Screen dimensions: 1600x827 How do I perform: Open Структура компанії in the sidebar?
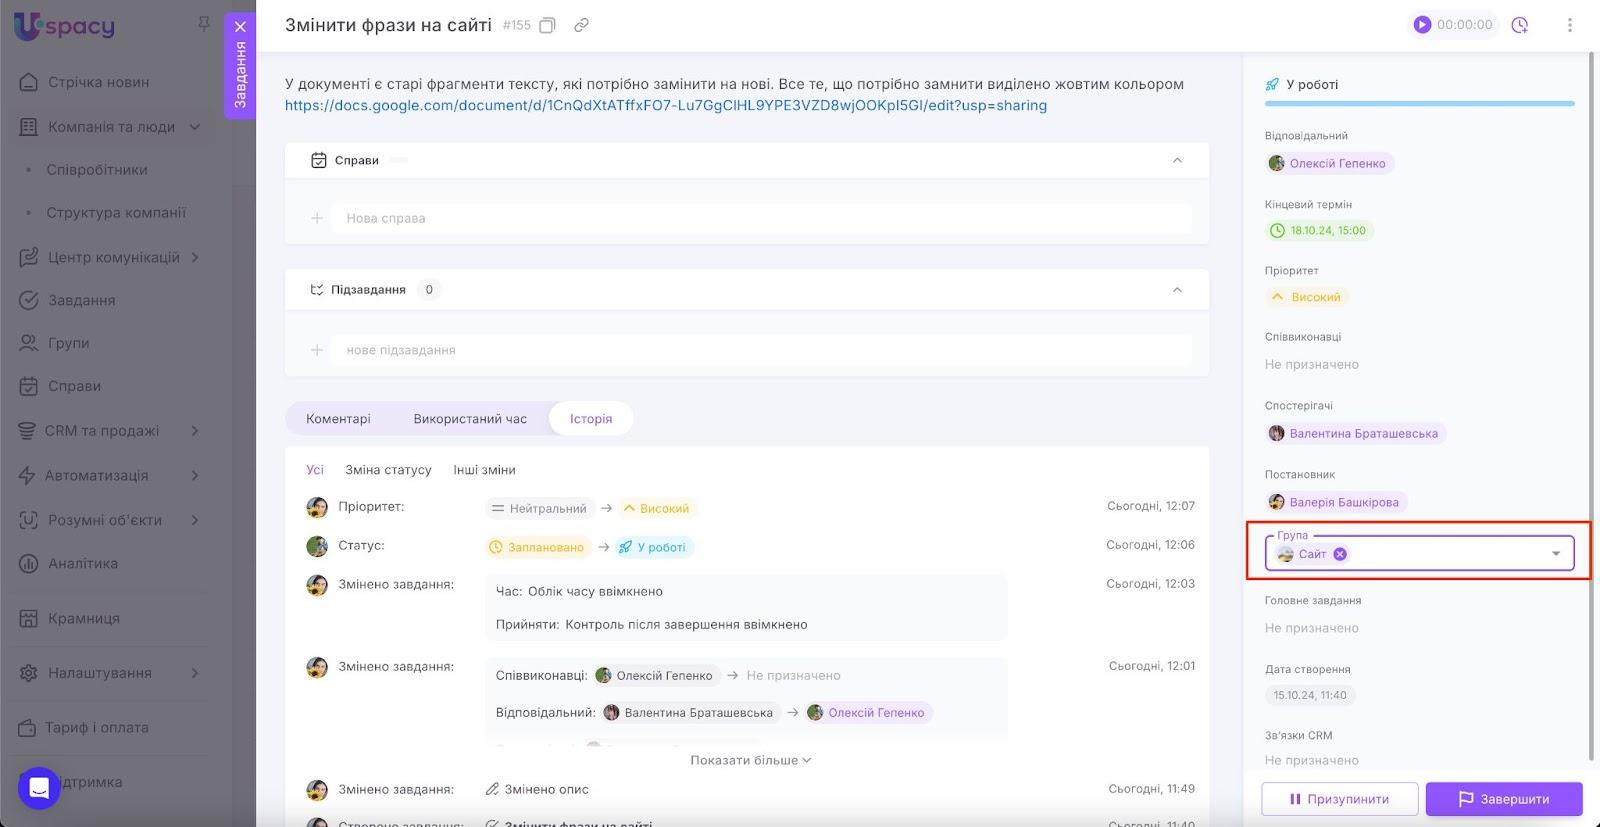tap(116, 213)
